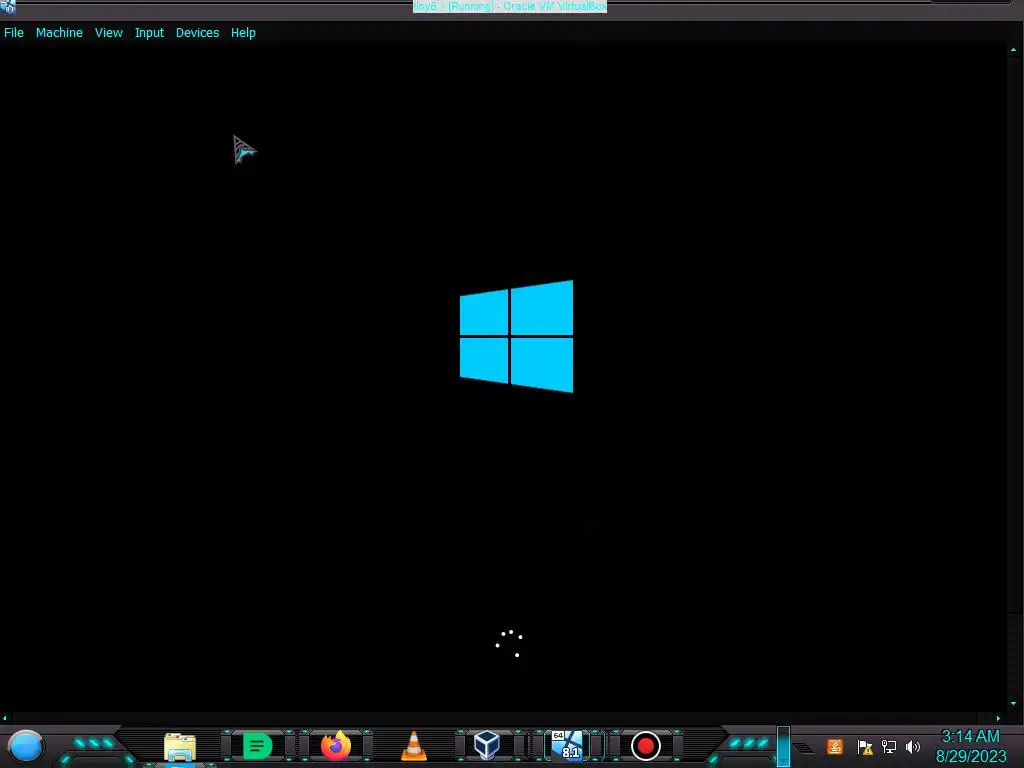Screen dimensions: 1024x768
Task: Click the blue show-desktop bar
Action: click(784, 746)
